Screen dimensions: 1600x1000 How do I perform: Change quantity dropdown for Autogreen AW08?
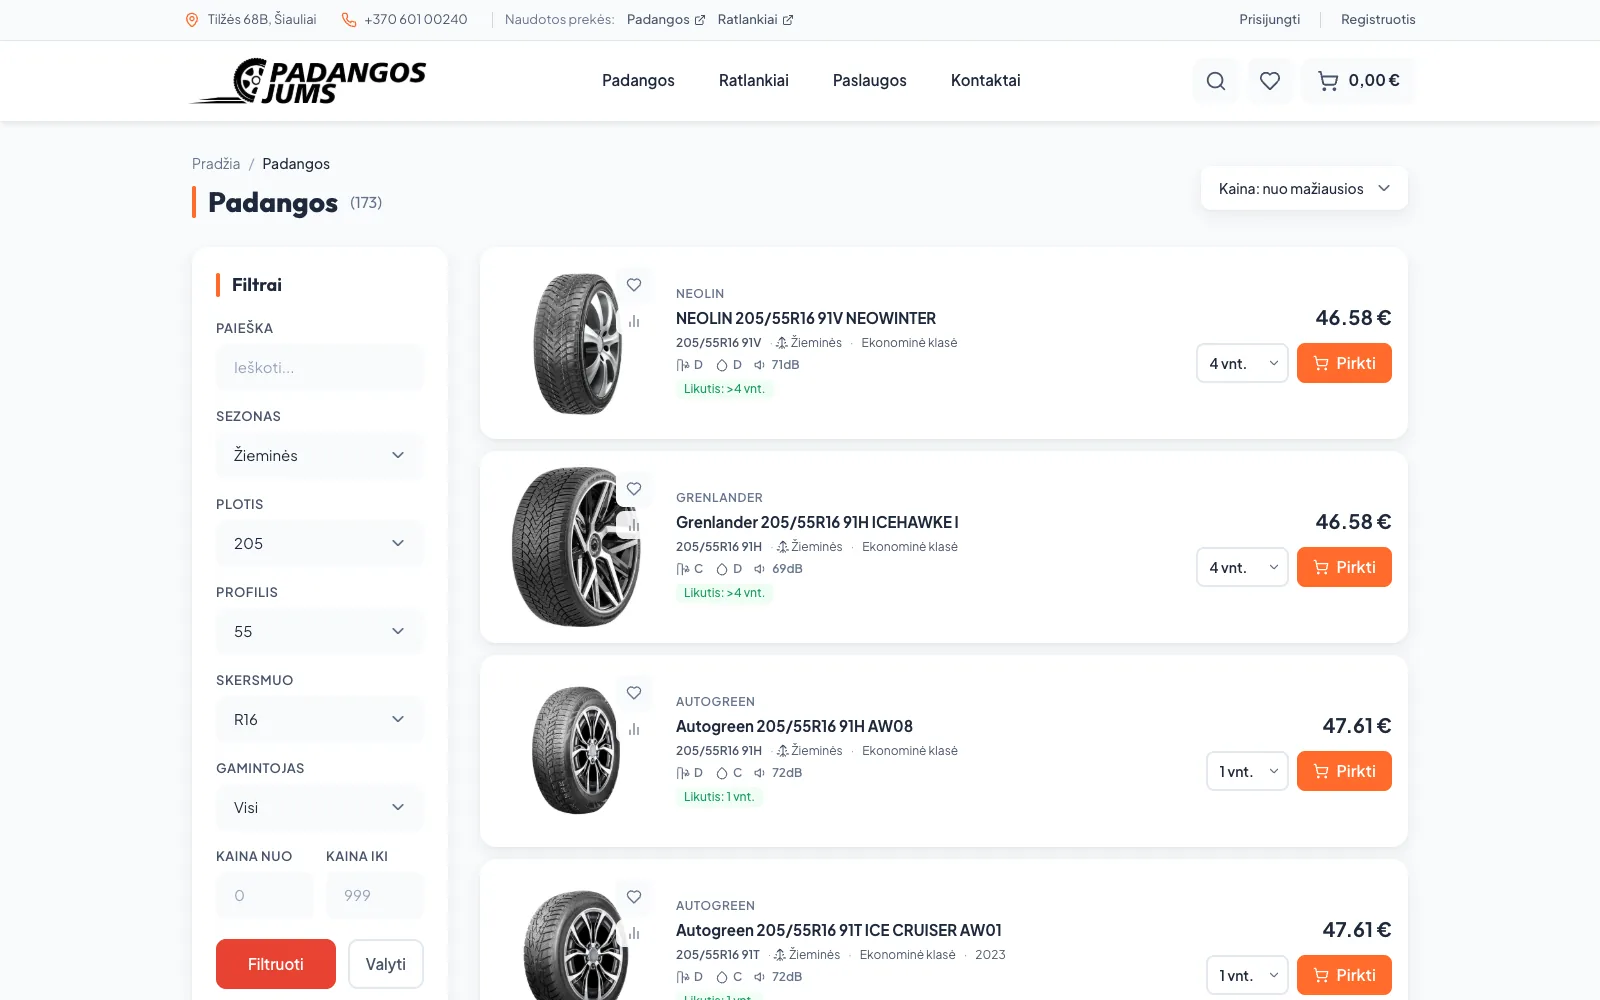(x=1247, y=771)
